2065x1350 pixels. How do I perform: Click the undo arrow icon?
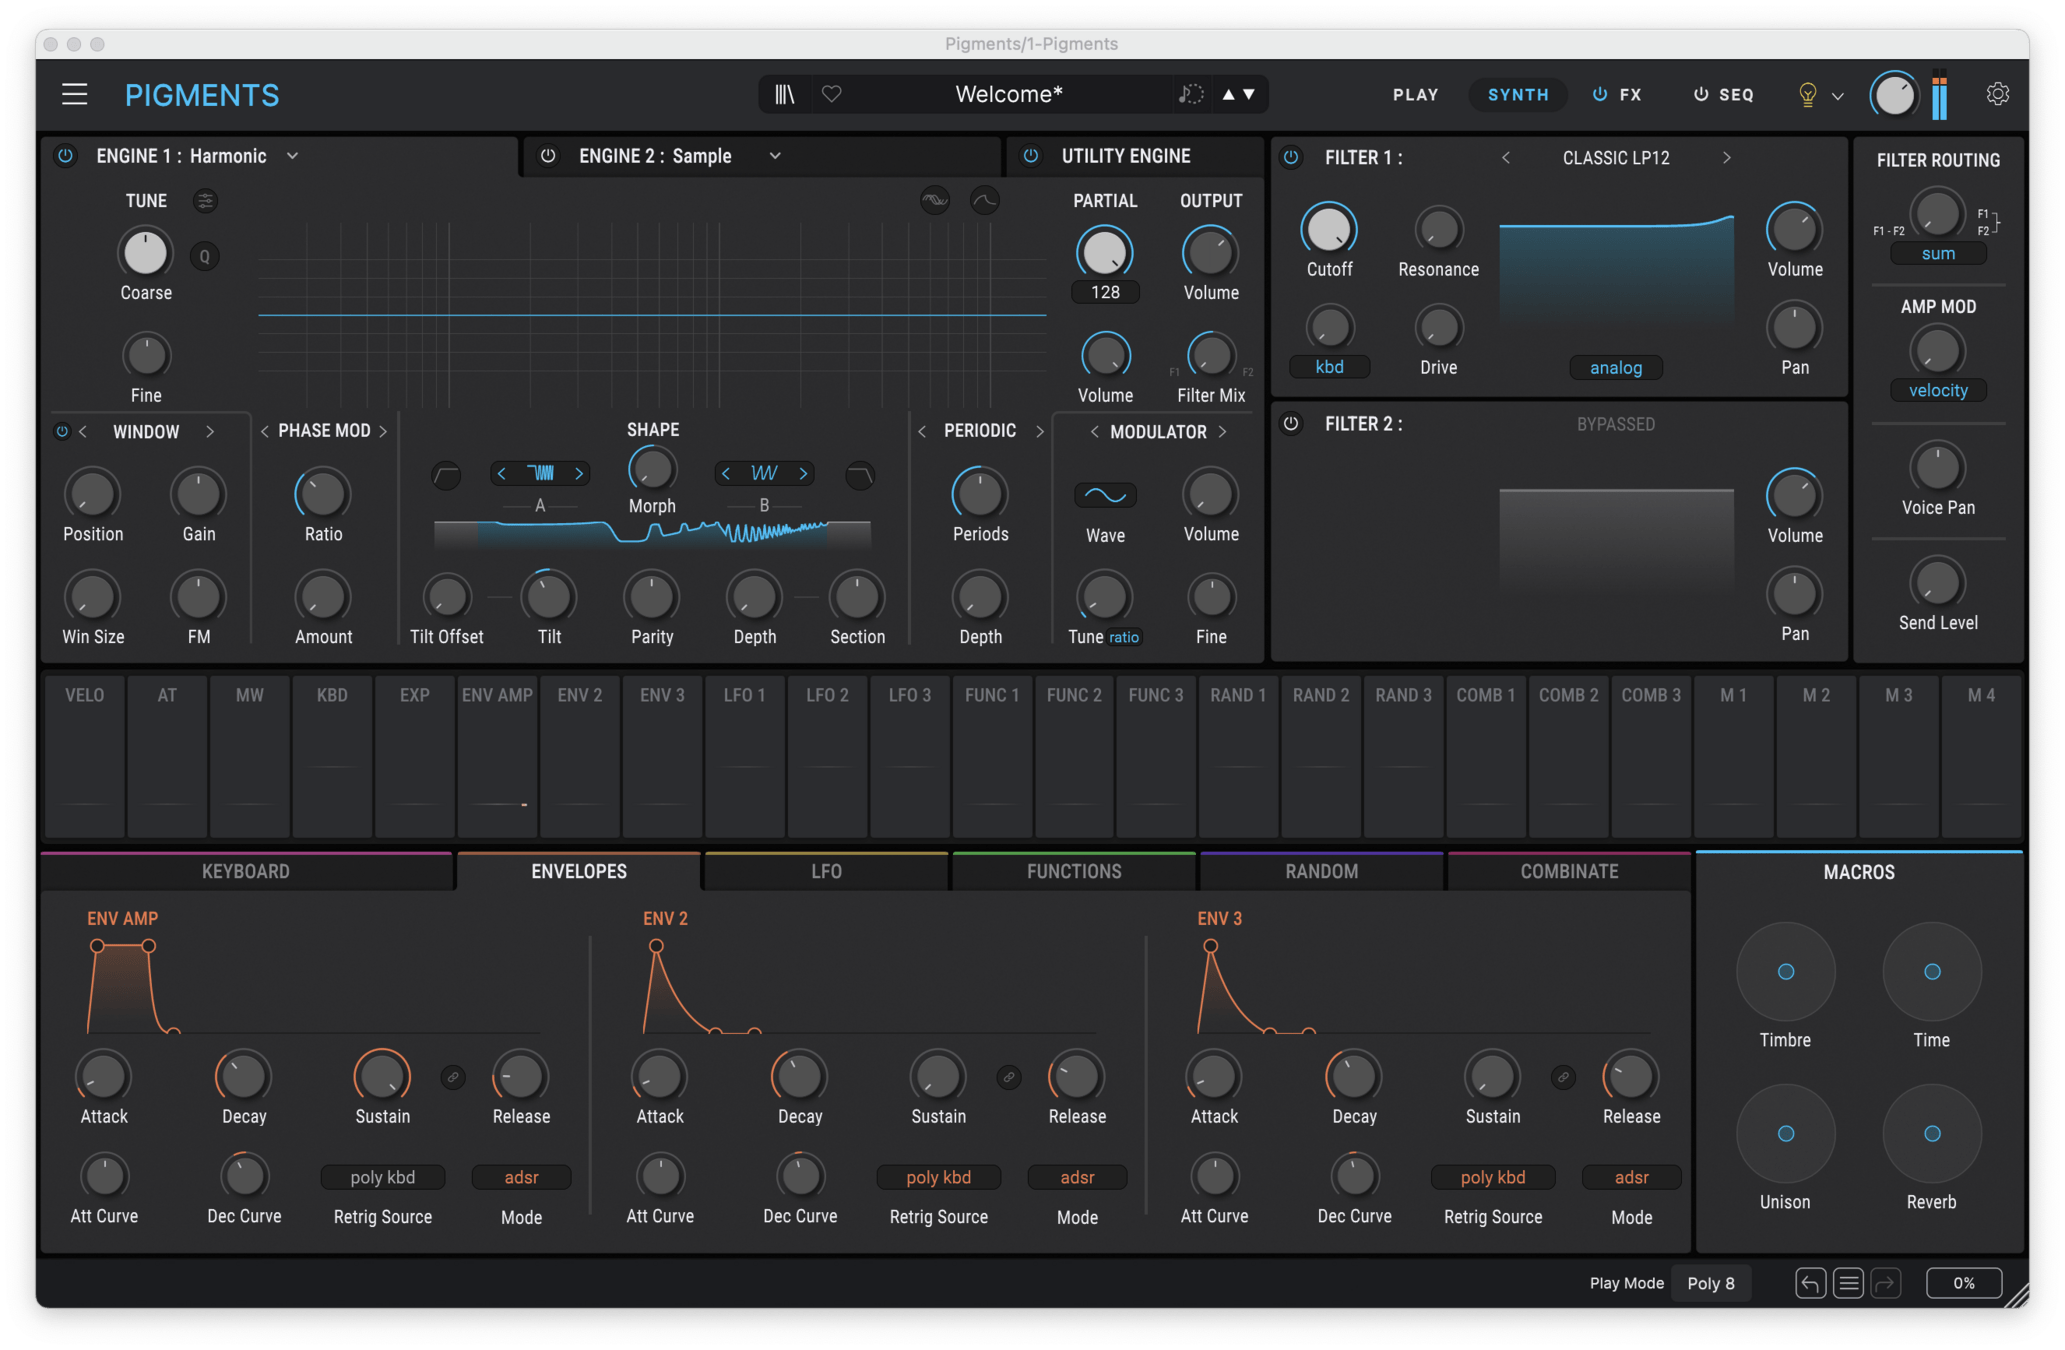1810,1283
